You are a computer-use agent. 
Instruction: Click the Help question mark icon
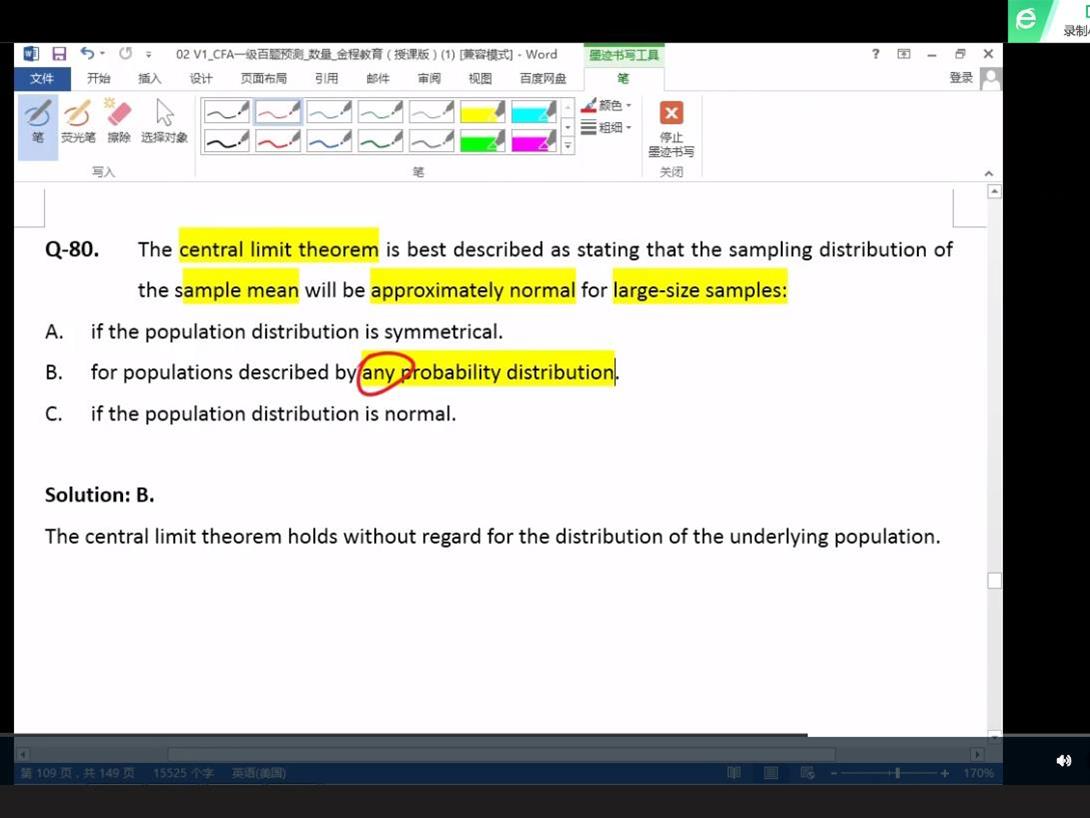click(x=875, y=54)
